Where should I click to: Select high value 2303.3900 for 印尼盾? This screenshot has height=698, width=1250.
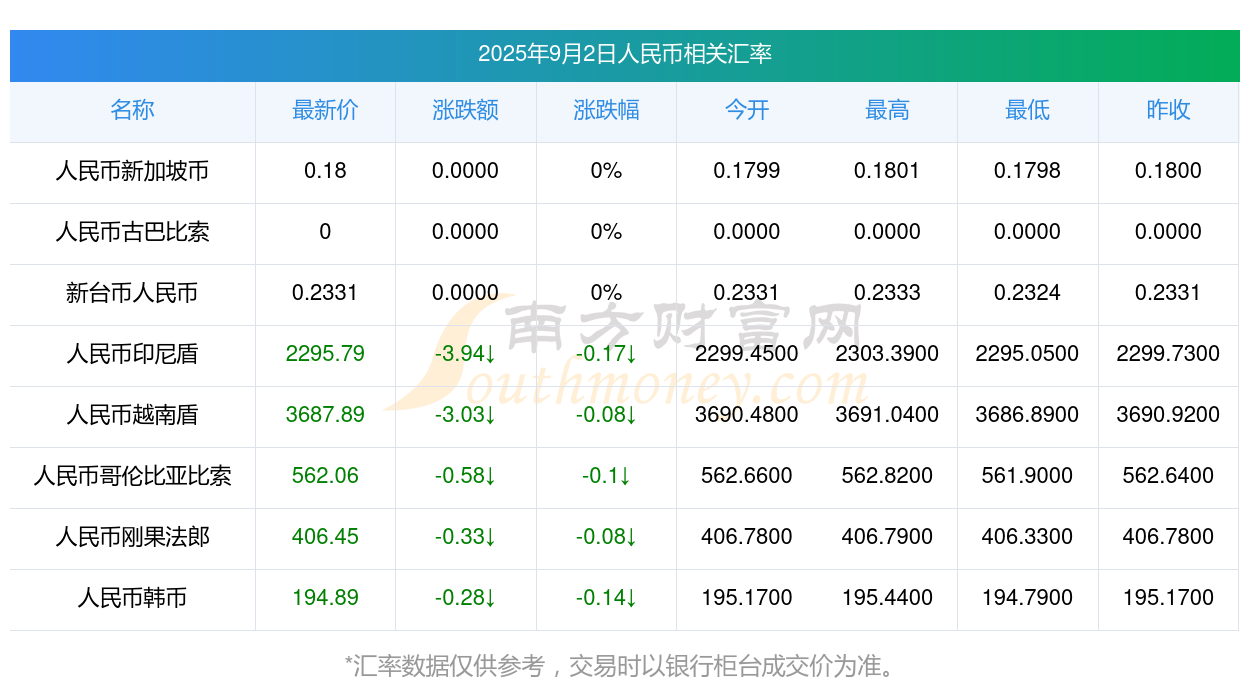(x=887, y=354)
